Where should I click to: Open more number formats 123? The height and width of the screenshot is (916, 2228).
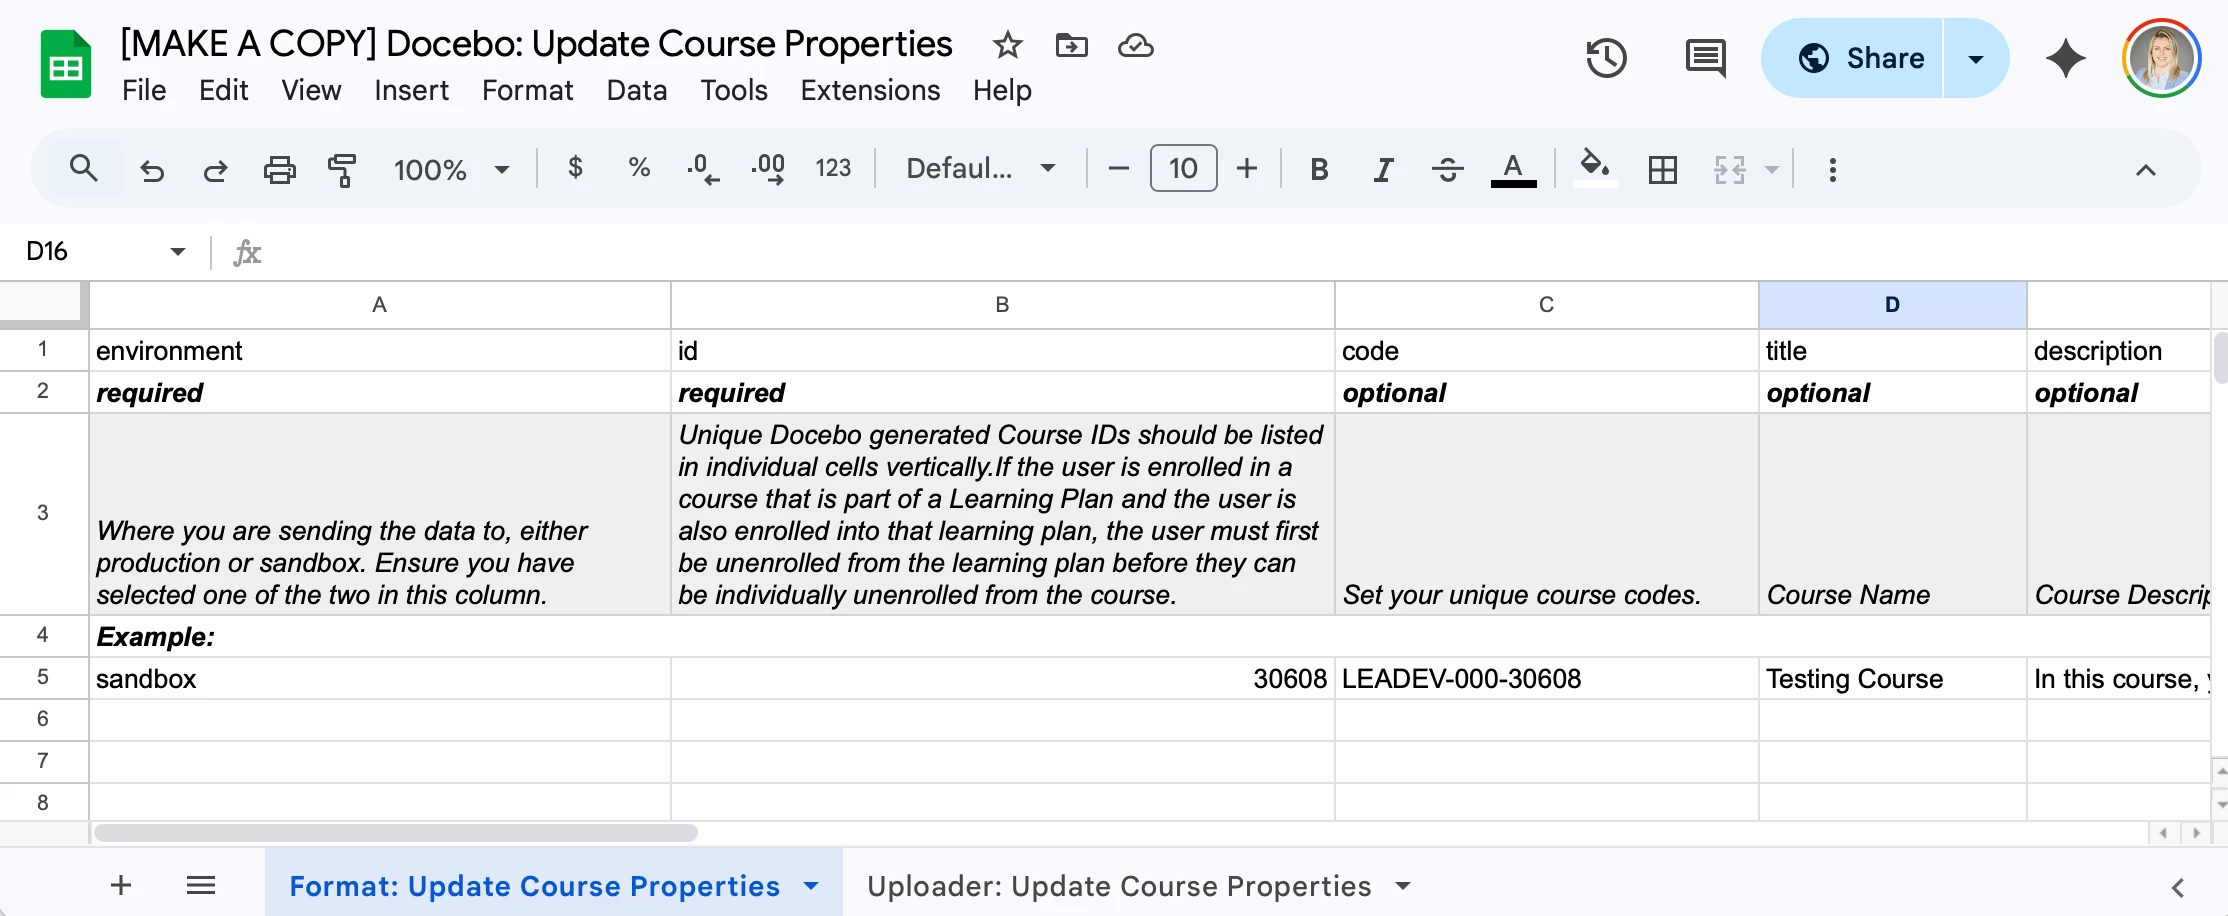point(833,168)
